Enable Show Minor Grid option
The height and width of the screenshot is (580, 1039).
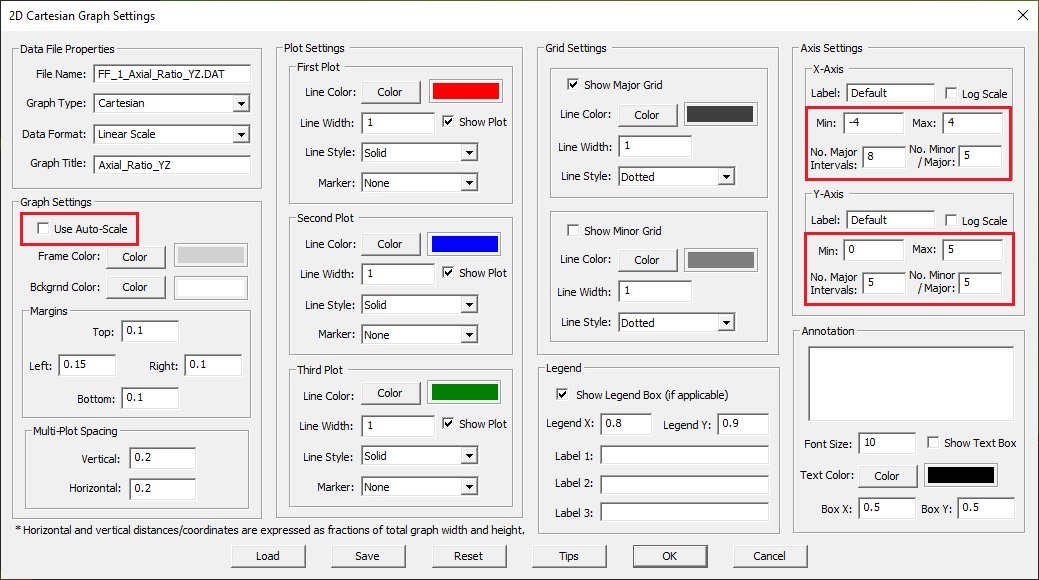[x=573, y=231]
